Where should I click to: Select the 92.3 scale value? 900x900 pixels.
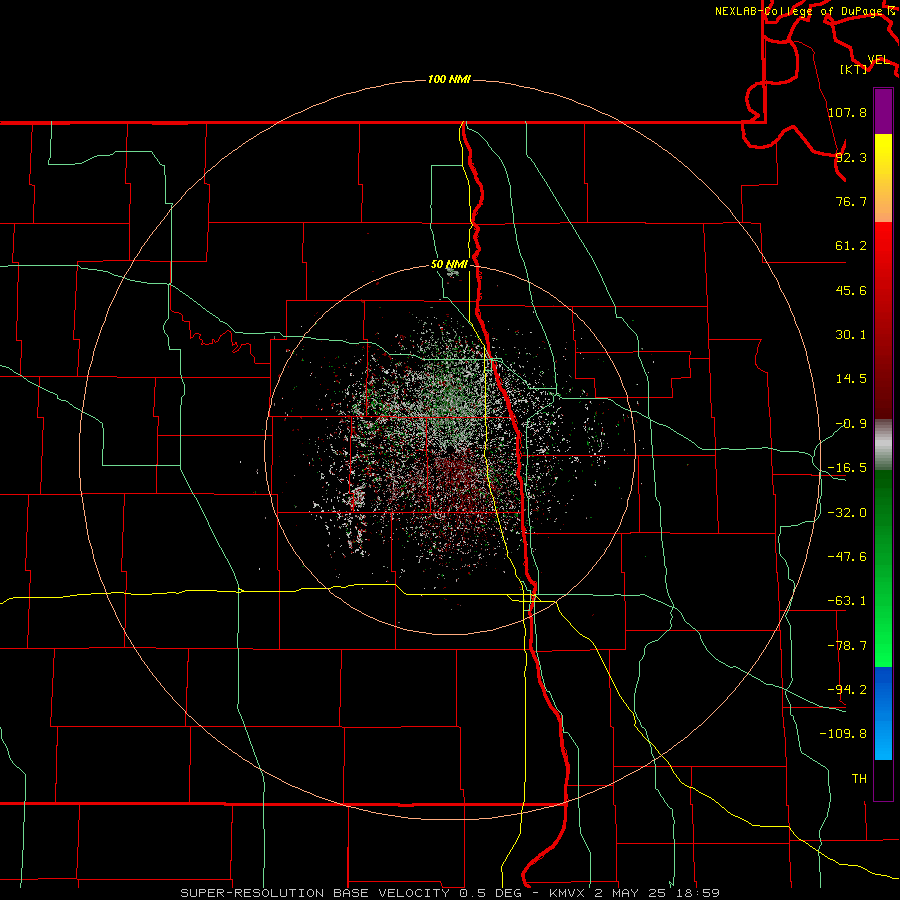[851, 157]
